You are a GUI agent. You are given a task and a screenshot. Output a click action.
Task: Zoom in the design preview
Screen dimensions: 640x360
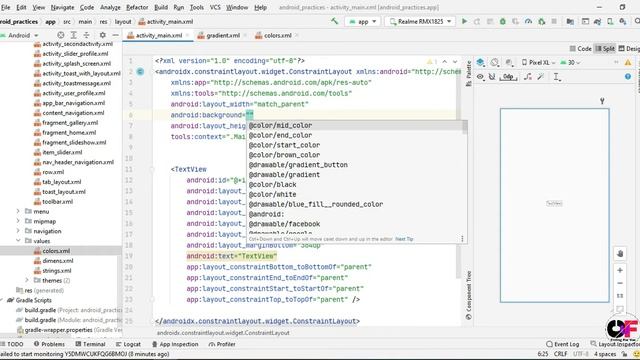pyautogui.click(x=620, y=270)
